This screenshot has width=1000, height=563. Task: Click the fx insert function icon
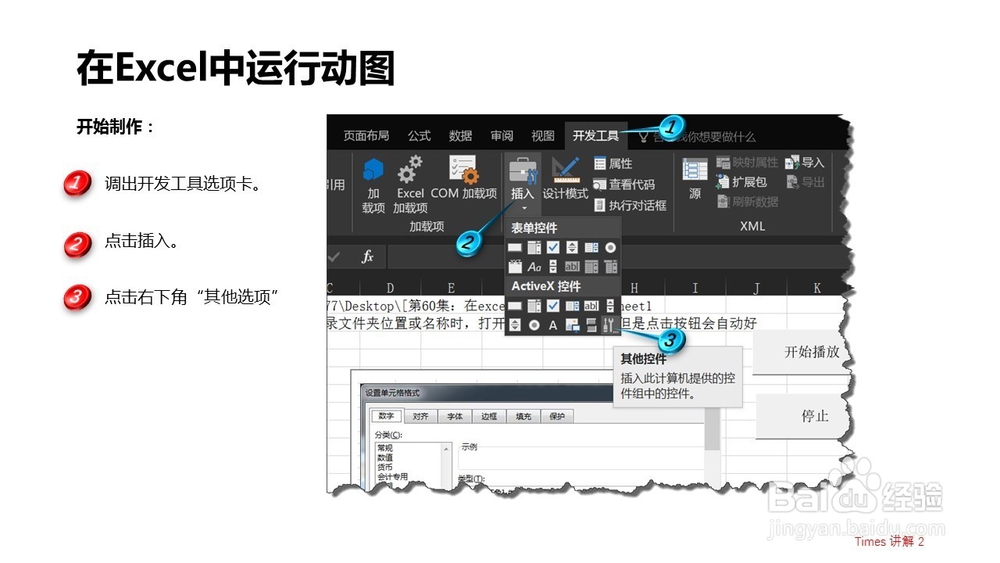367,257
